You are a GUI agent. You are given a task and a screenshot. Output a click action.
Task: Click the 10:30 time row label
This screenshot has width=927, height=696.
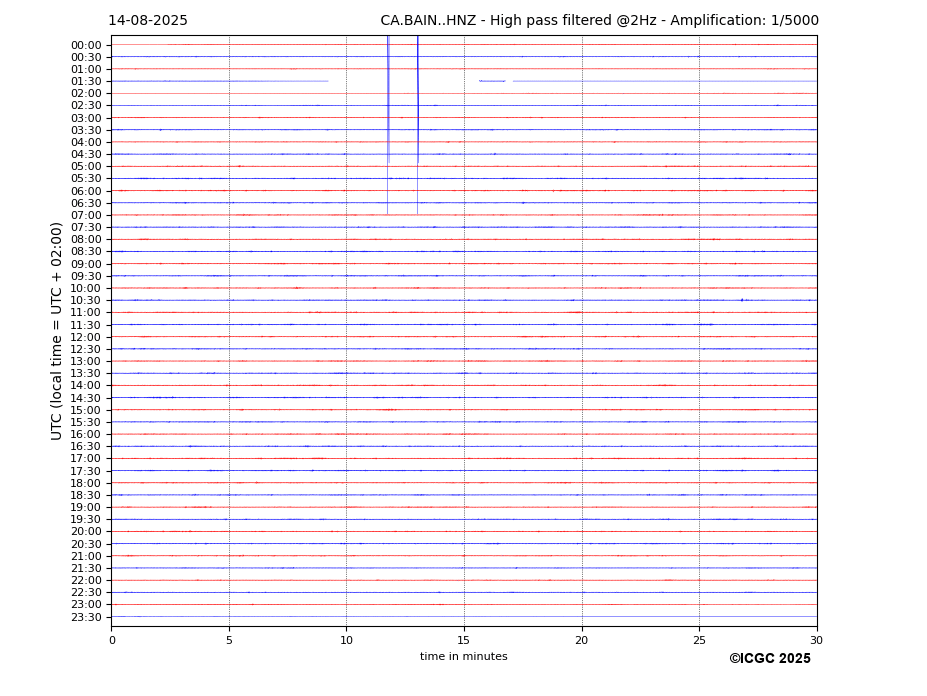(86, 301)
